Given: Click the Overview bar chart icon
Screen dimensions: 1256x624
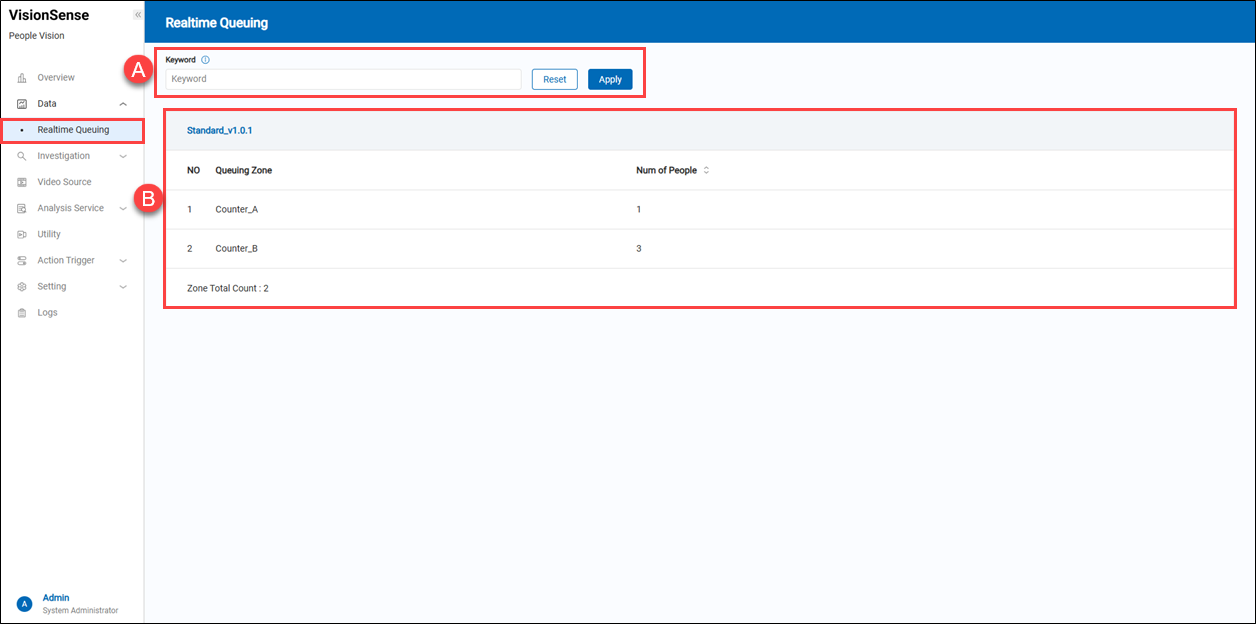Looking at the screenshot, I should tap(22, 78).
